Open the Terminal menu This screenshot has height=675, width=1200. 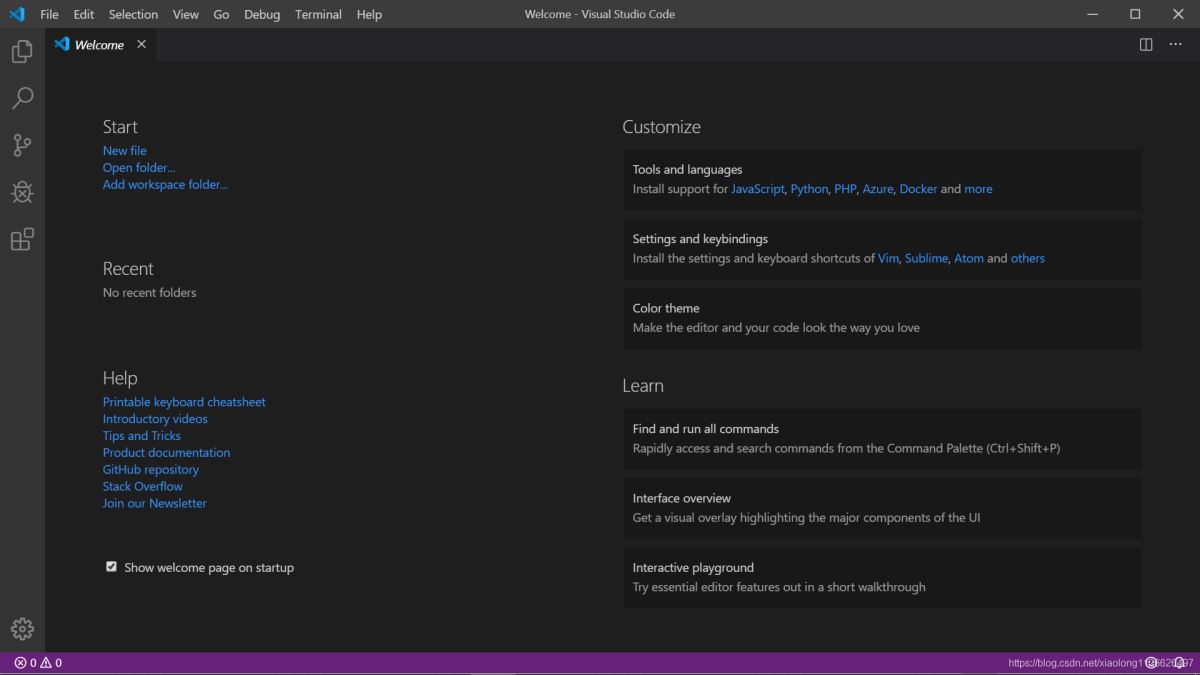point(318,14)
